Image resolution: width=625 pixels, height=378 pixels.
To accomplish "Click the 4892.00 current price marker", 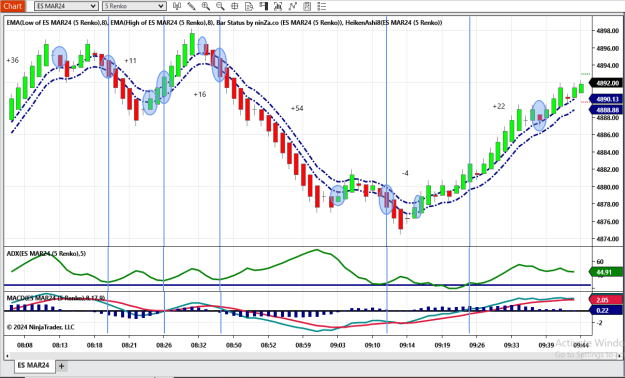I will 607,83.
